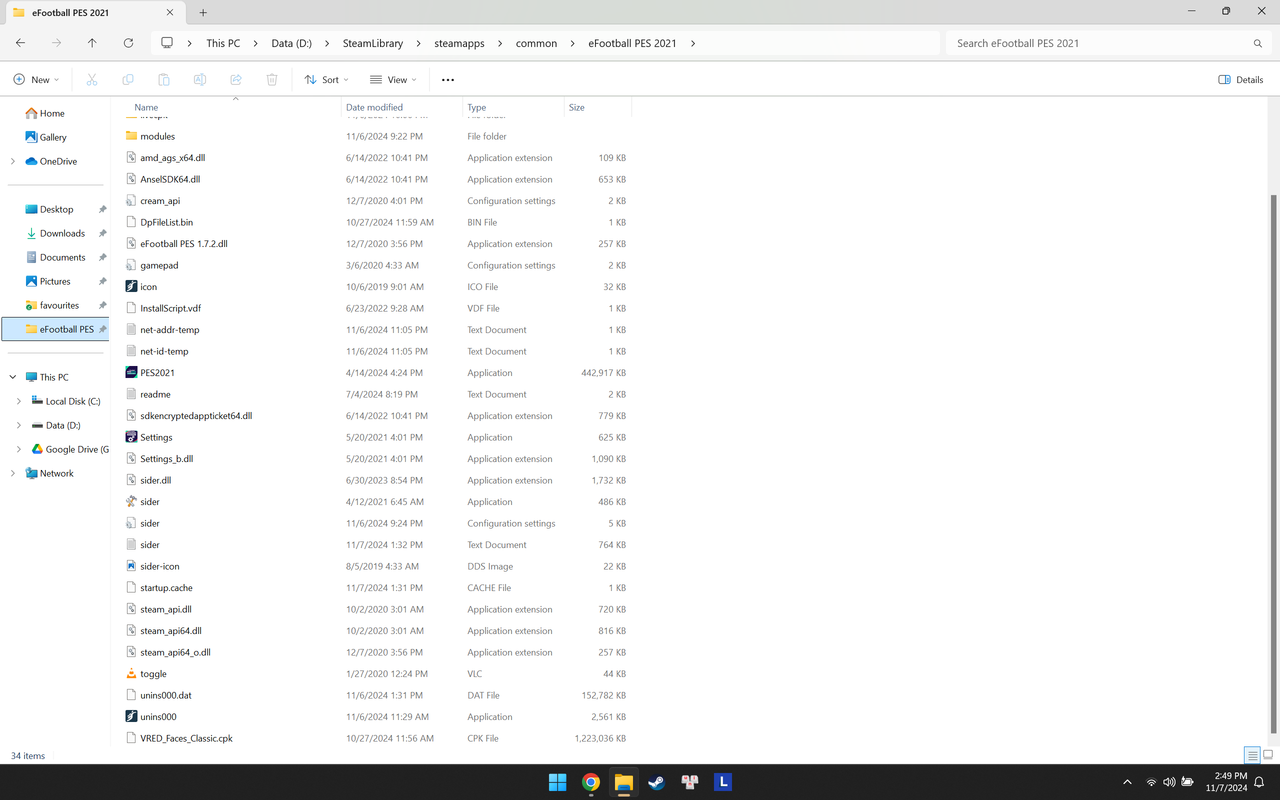Toggle the Details pane
Viewport: 1280px width, 800px height.
click(x=1240, y=79)
